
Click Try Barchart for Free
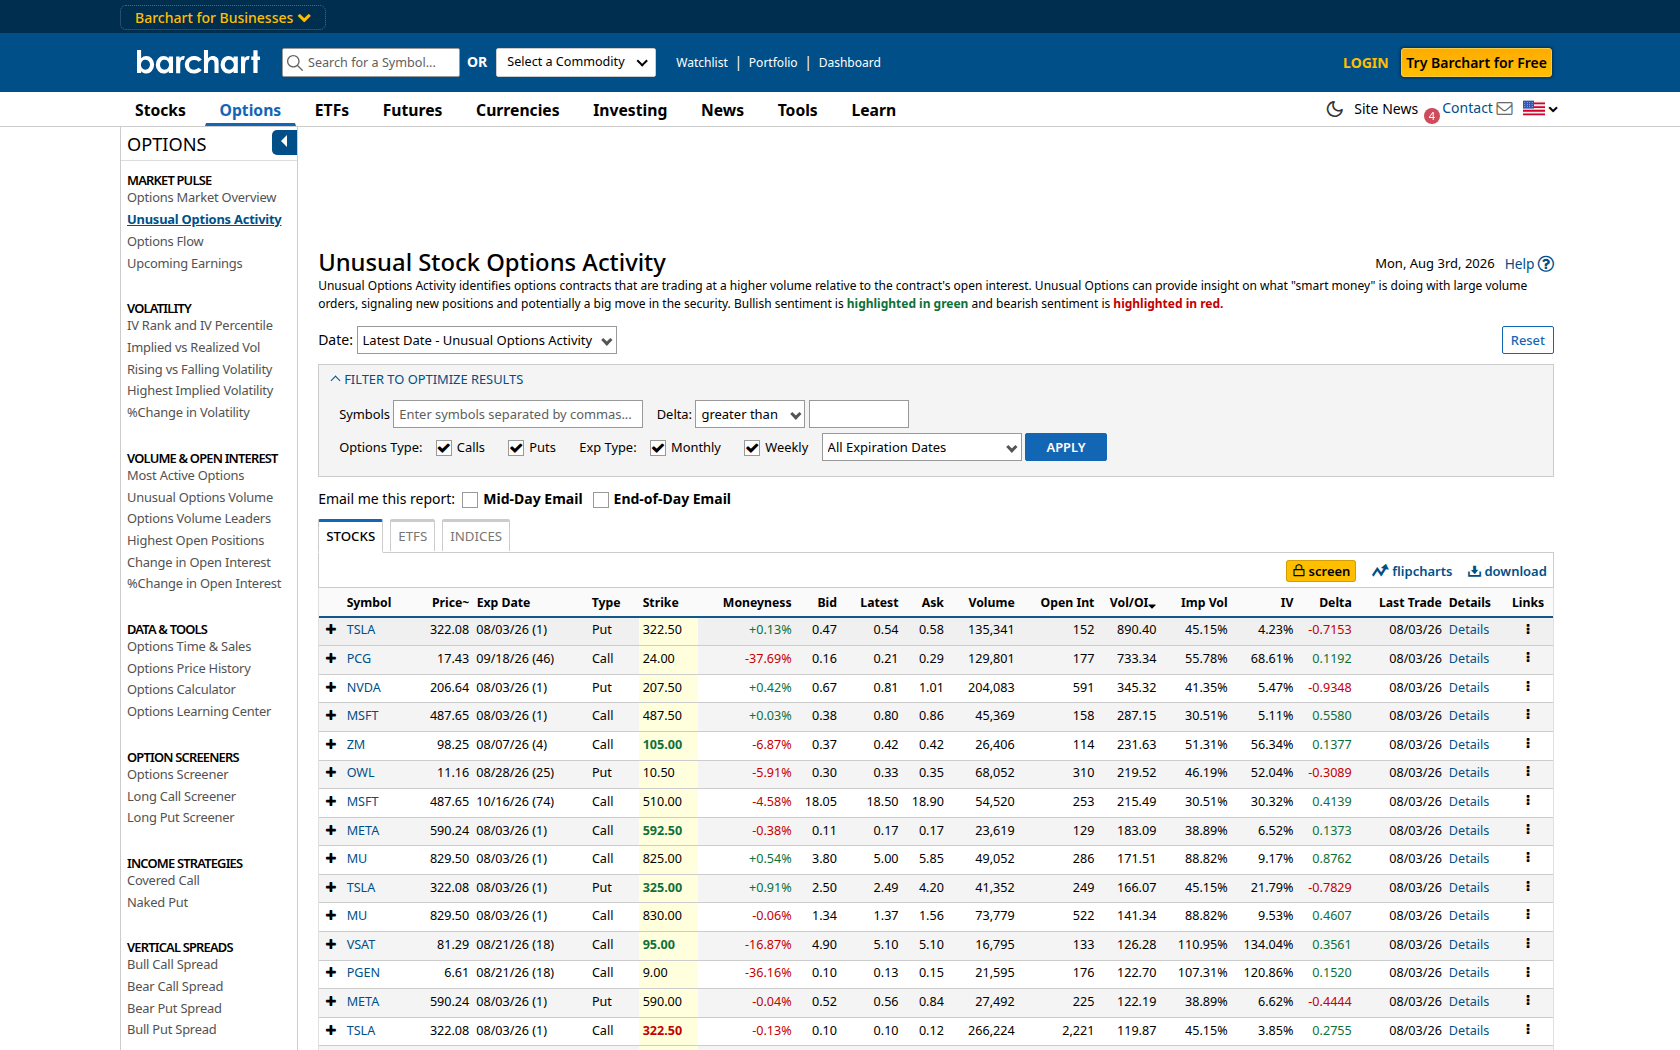pos(1476,63)
